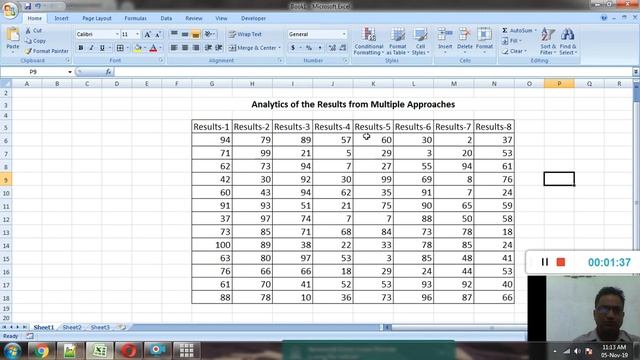Viewport: 640px width, 360px height.
Task: Open Chrome from the taskbar
Action: tap(41, 351)
